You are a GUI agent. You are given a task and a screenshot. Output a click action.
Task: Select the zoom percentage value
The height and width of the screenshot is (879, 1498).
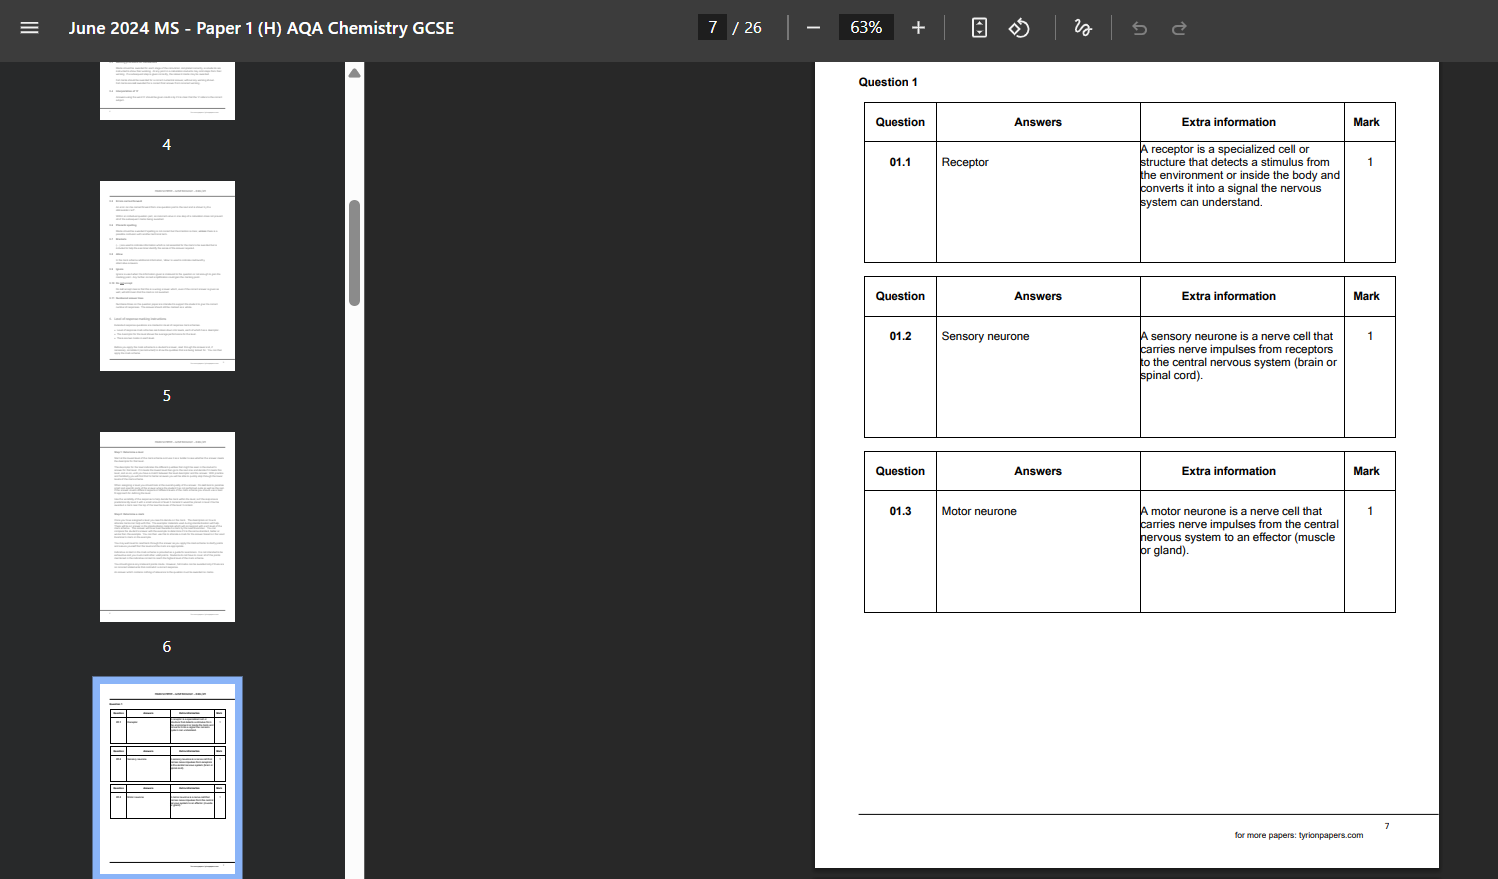[x=866, y=27]
